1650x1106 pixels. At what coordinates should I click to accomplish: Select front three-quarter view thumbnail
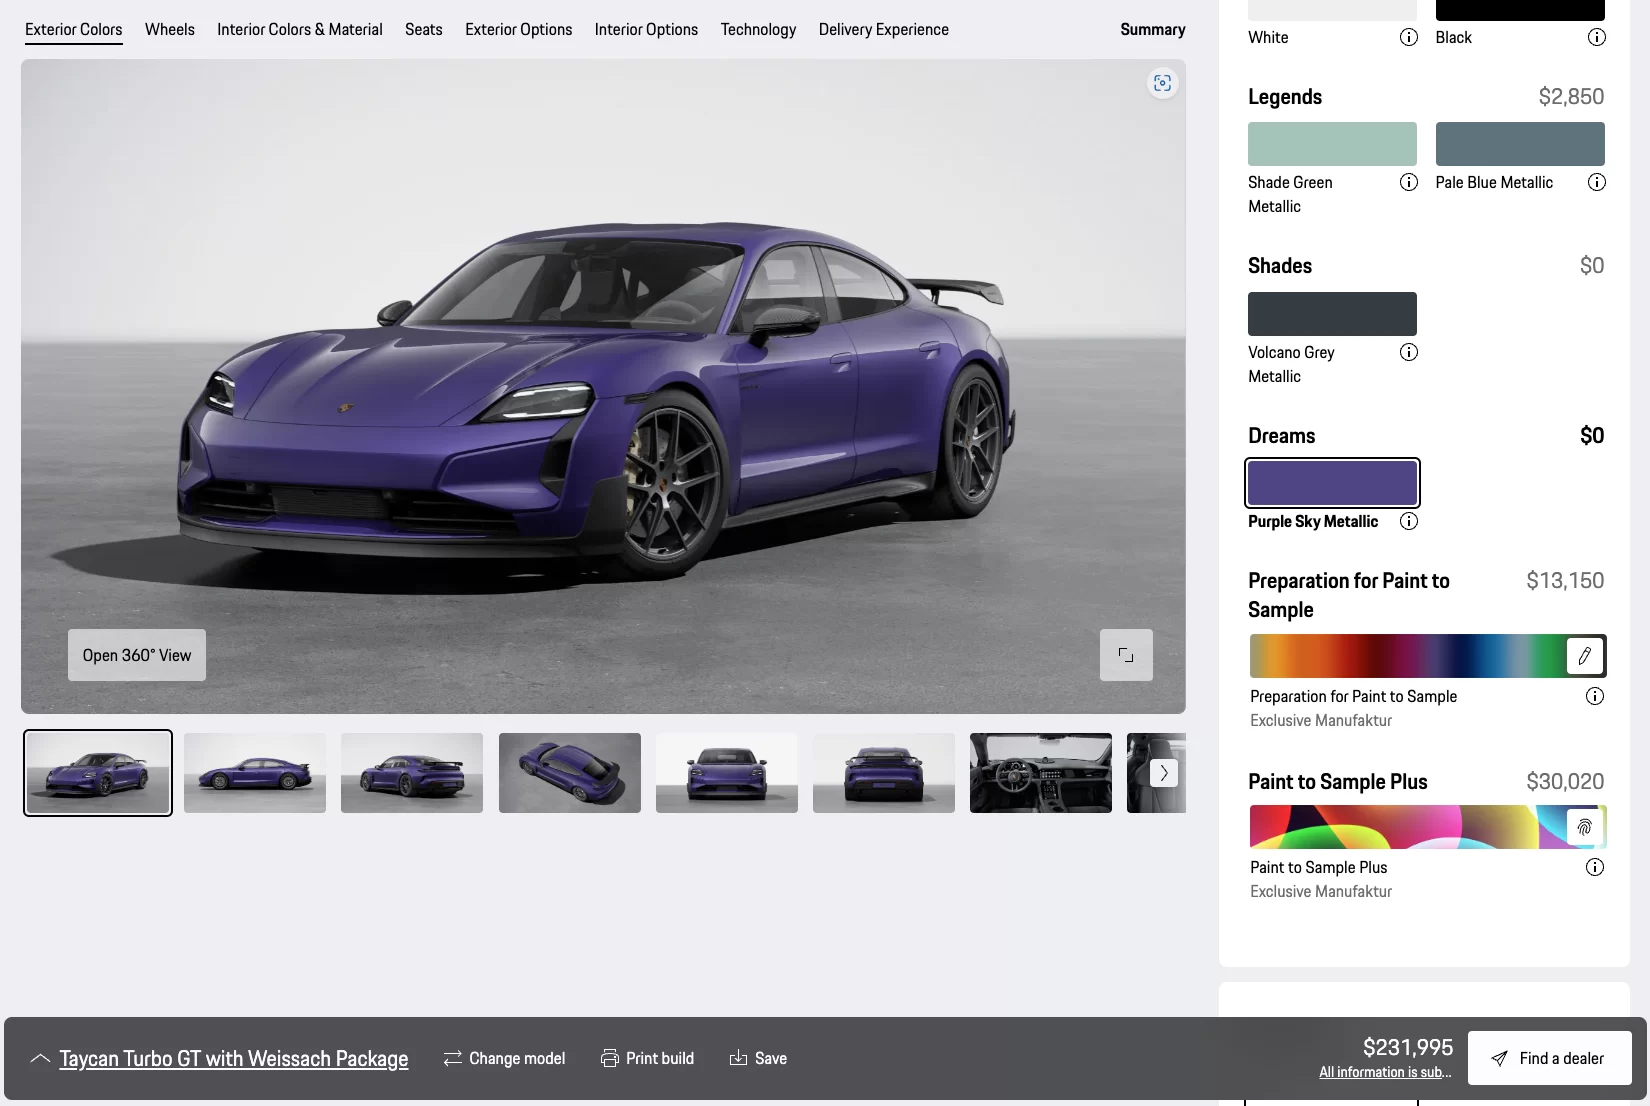click(x=98, y=773)
